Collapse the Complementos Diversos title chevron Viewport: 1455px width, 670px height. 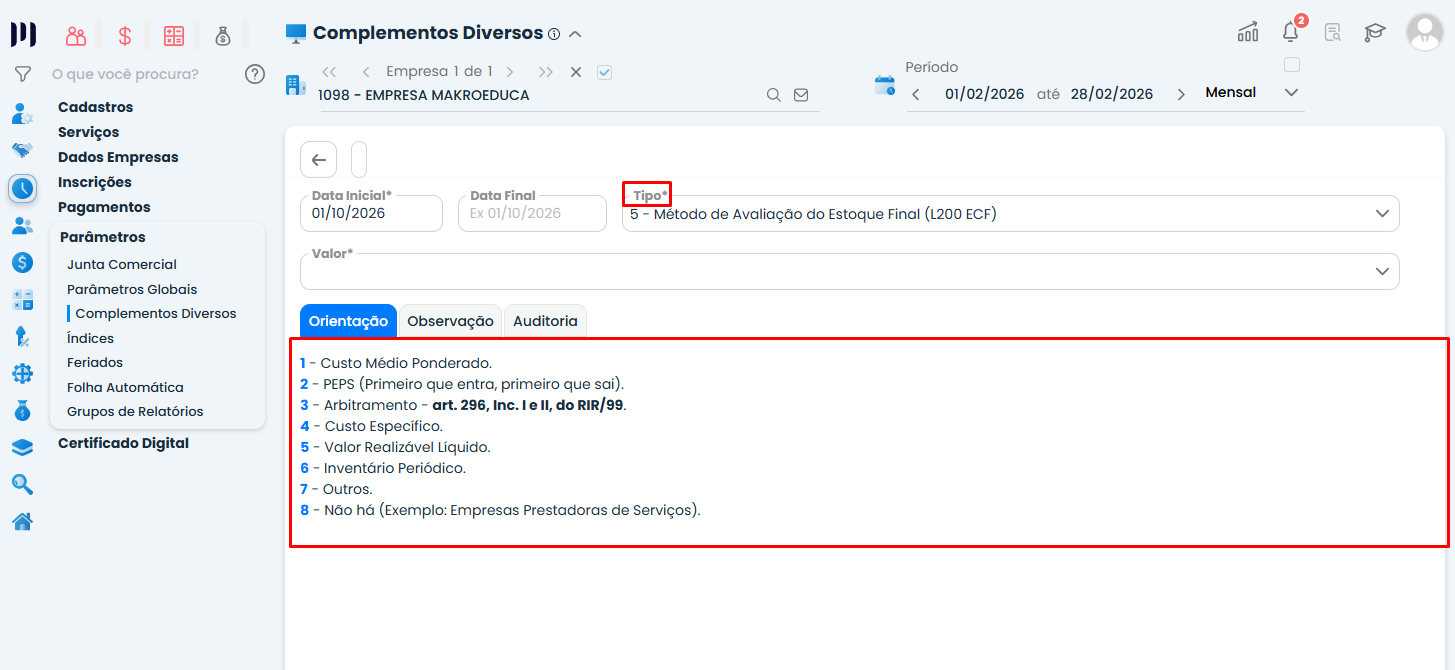[575, 34]
